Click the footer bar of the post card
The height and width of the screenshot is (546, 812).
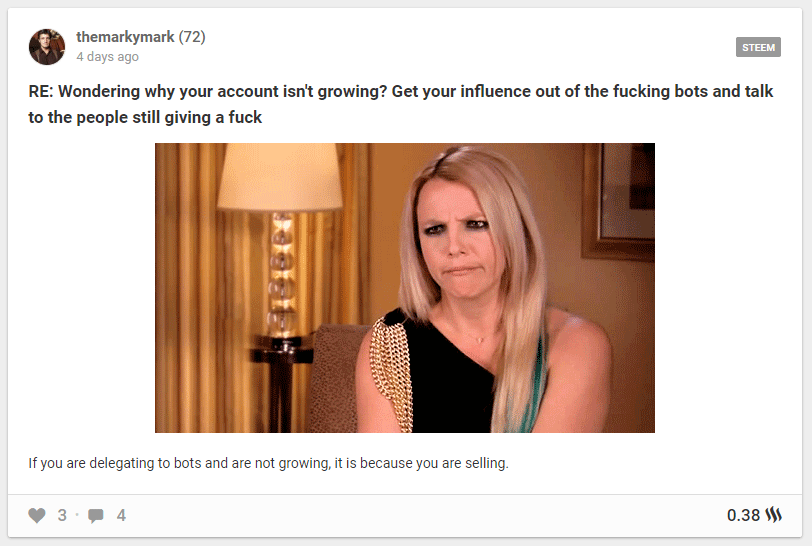pos(405,515)
